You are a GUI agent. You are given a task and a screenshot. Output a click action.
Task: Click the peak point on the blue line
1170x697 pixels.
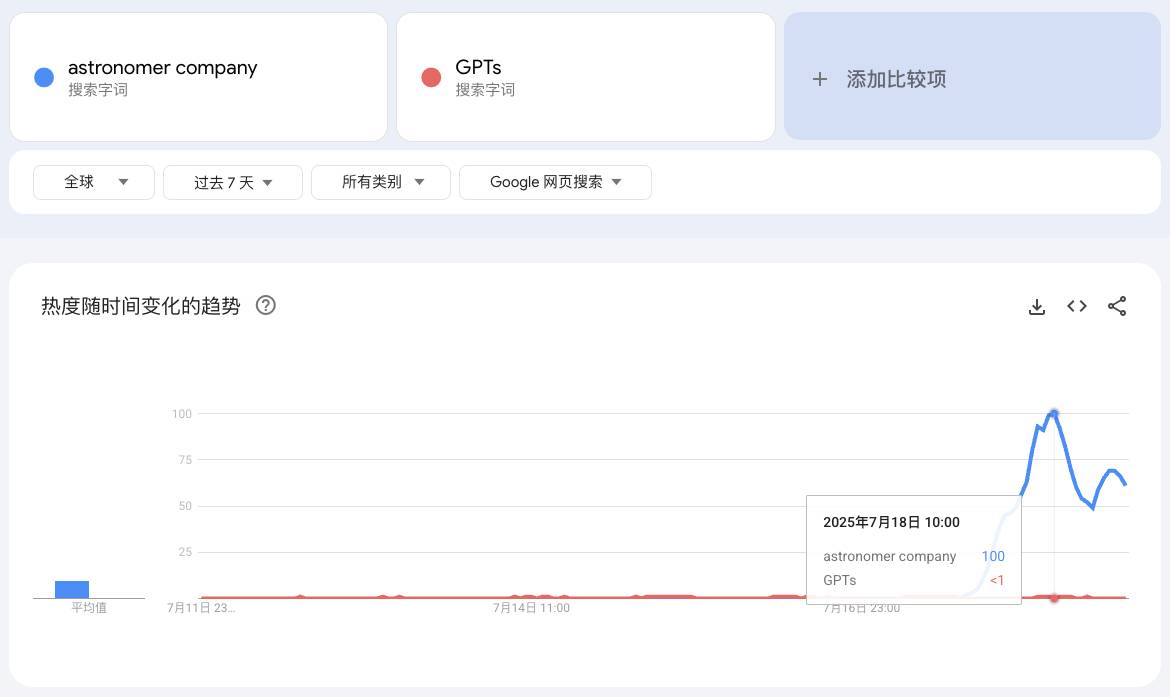pyautogui.click(x=1054, y=413)
